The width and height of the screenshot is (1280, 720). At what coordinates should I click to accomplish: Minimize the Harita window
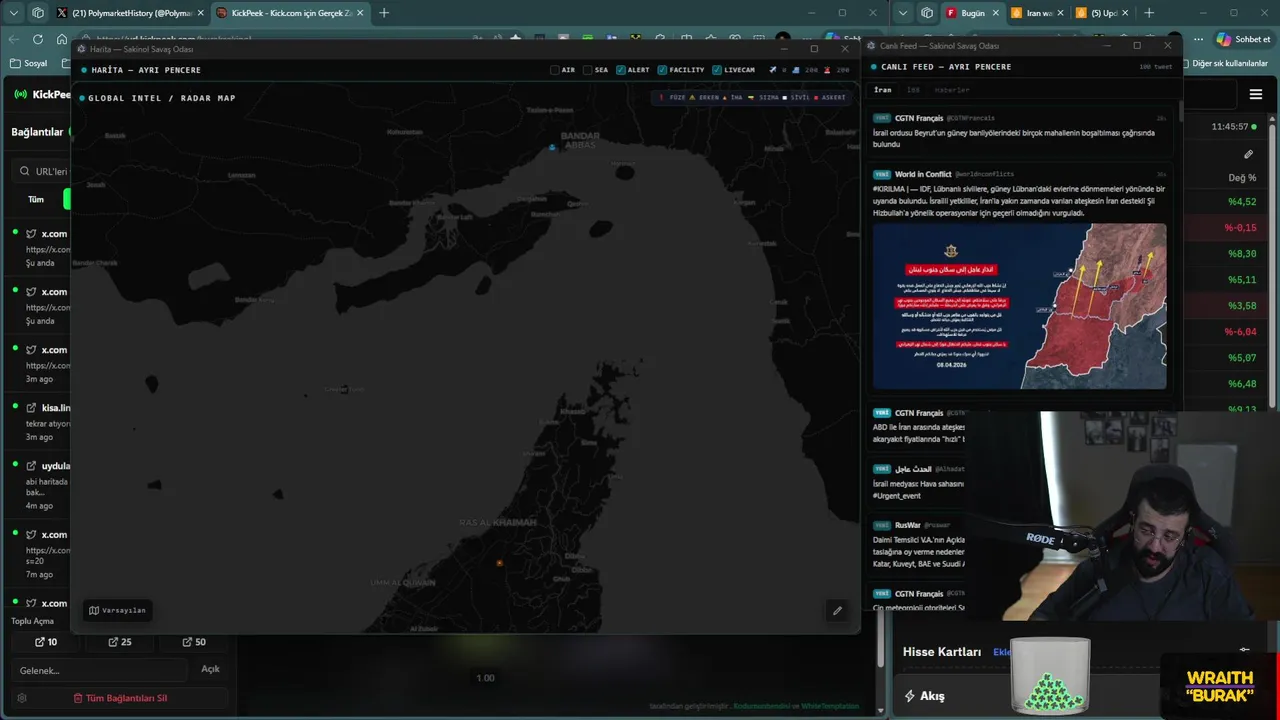(784, 48)
